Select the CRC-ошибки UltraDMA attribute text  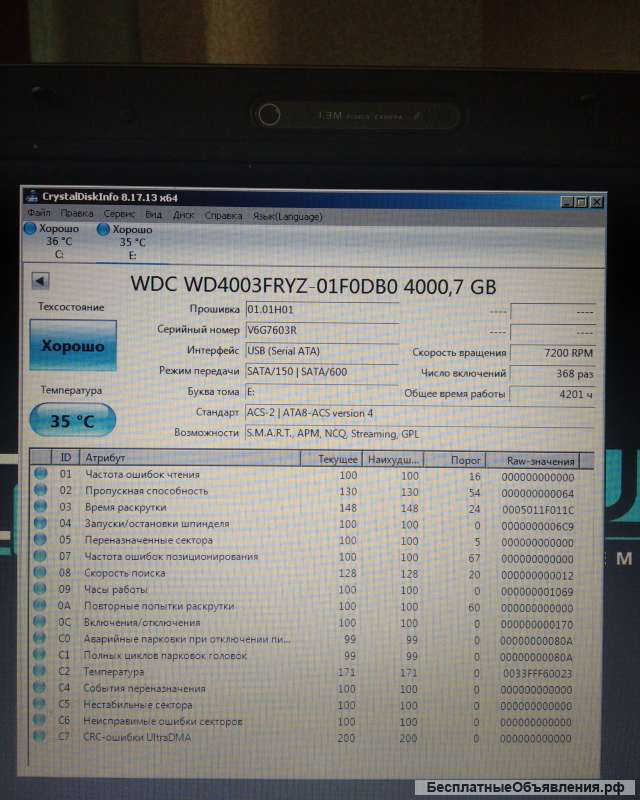tap(137, 737)
